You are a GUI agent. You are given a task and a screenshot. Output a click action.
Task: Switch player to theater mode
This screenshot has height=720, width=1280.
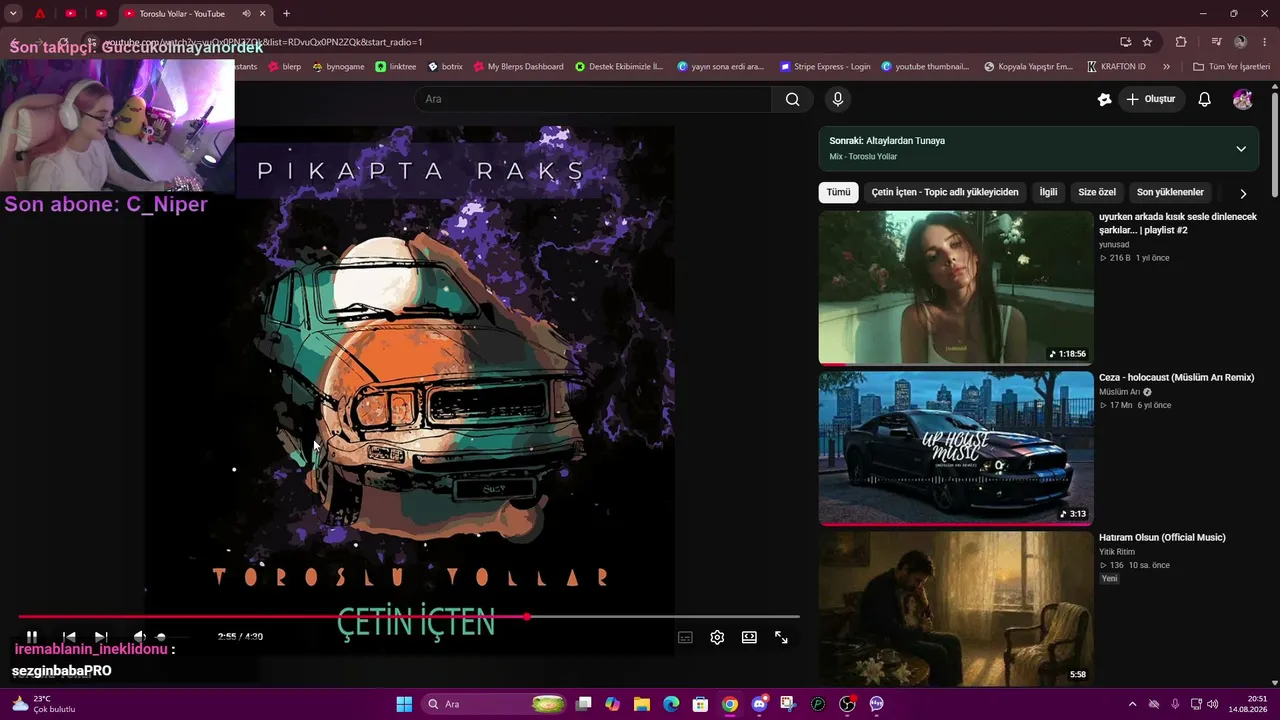tap(749, 637)
